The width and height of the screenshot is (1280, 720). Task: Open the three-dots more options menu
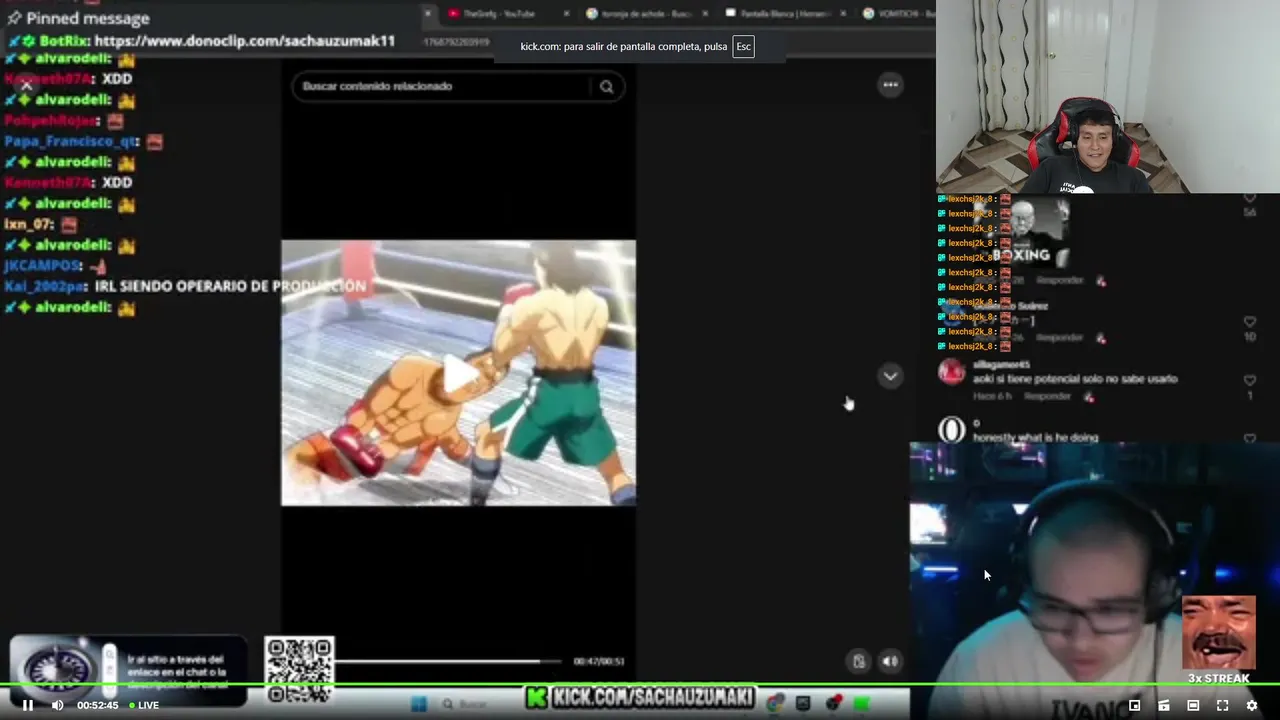(890, 85)
